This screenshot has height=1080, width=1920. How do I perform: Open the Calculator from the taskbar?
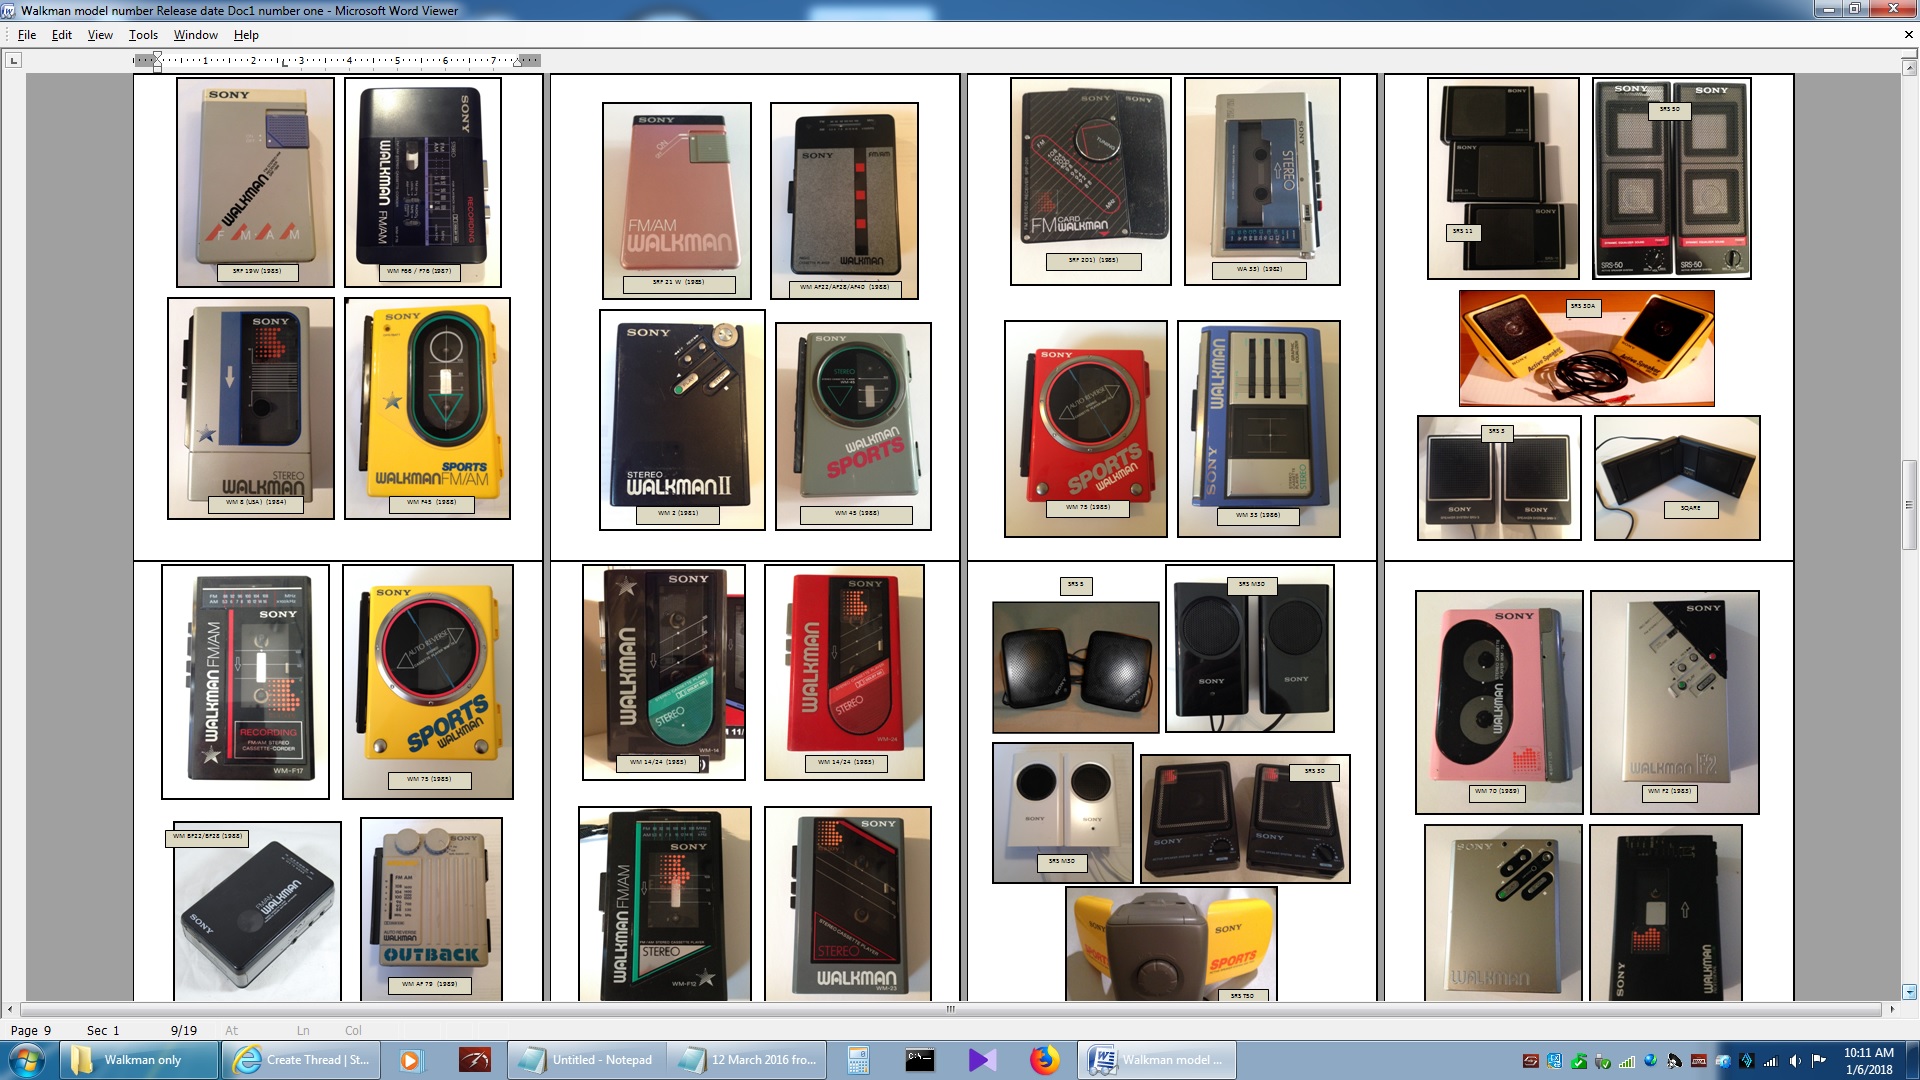pyautogui.click(x=858, y=1060)
